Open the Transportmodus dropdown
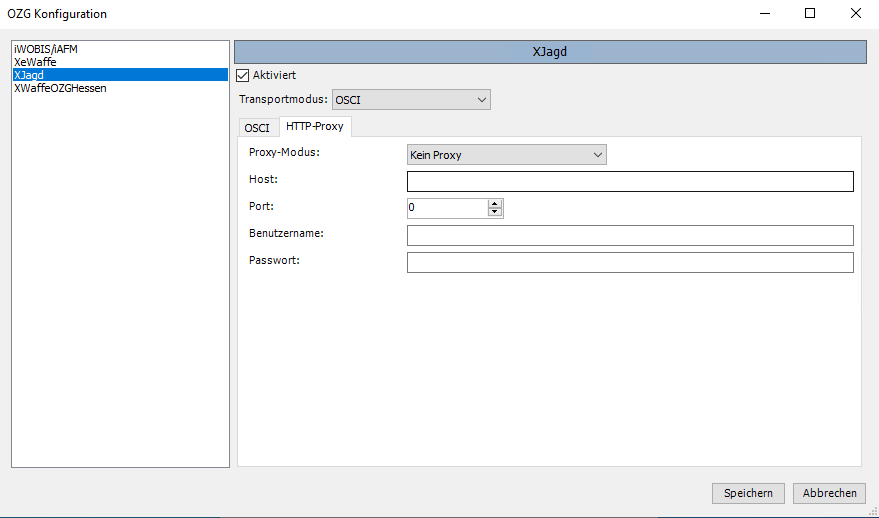This screenshot has height=518, width=879. [x=411, y=99]
